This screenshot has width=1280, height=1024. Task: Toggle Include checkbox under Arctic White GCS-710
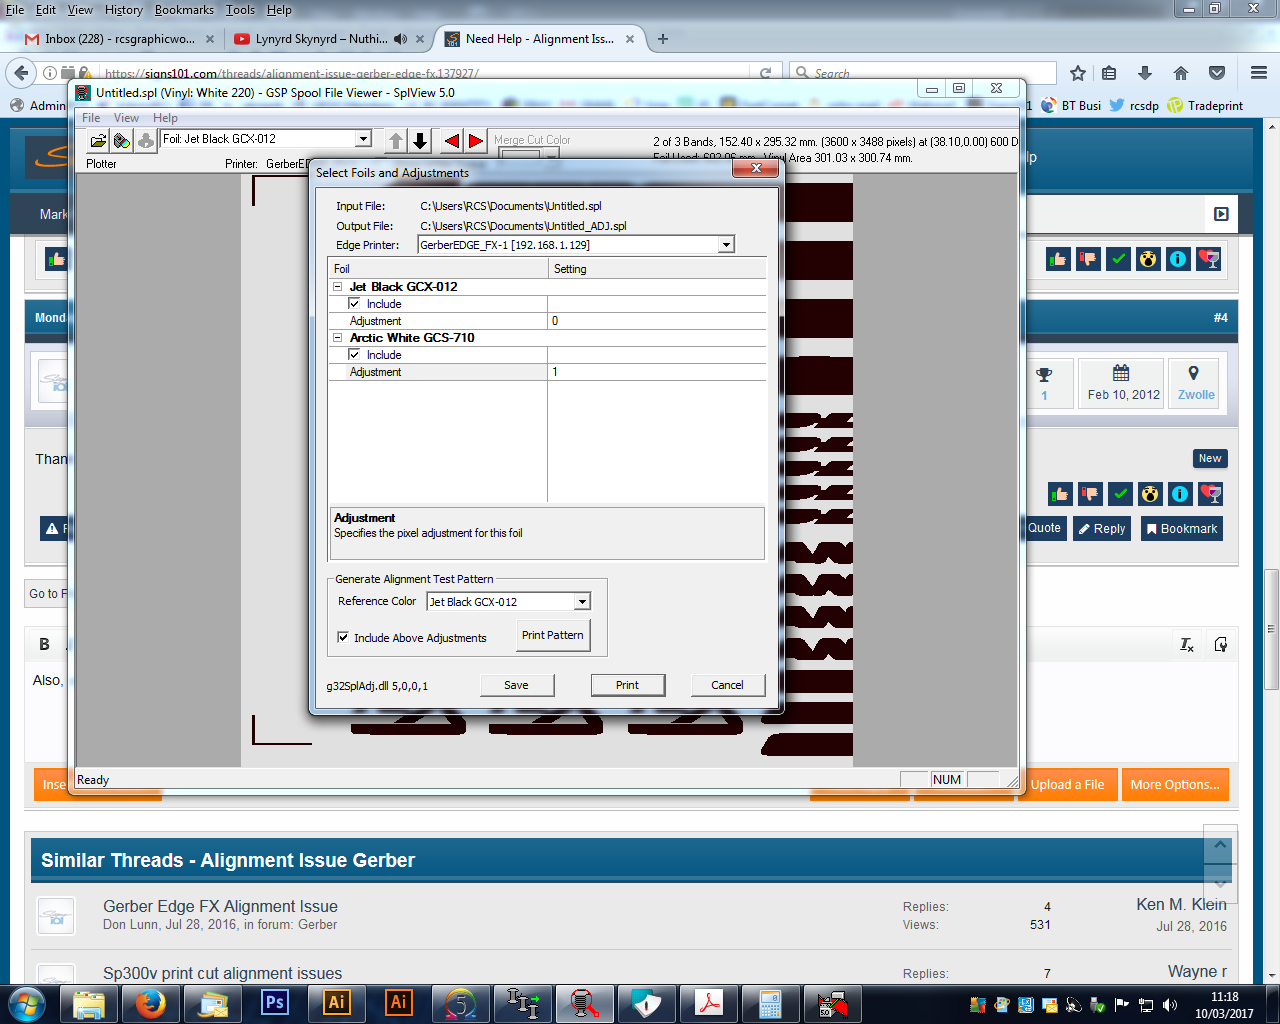[x=354, y=354]
